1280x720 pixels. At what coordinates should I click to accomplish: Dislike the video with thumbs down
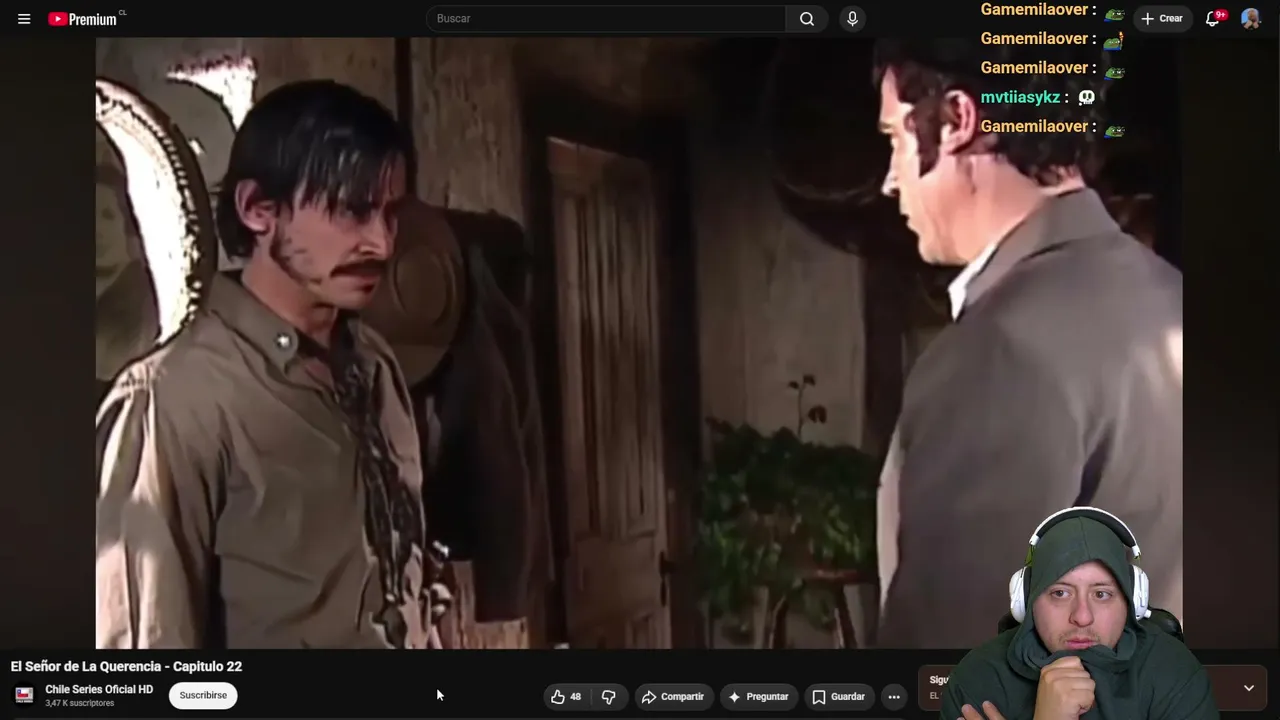click(x=608, y=696)
